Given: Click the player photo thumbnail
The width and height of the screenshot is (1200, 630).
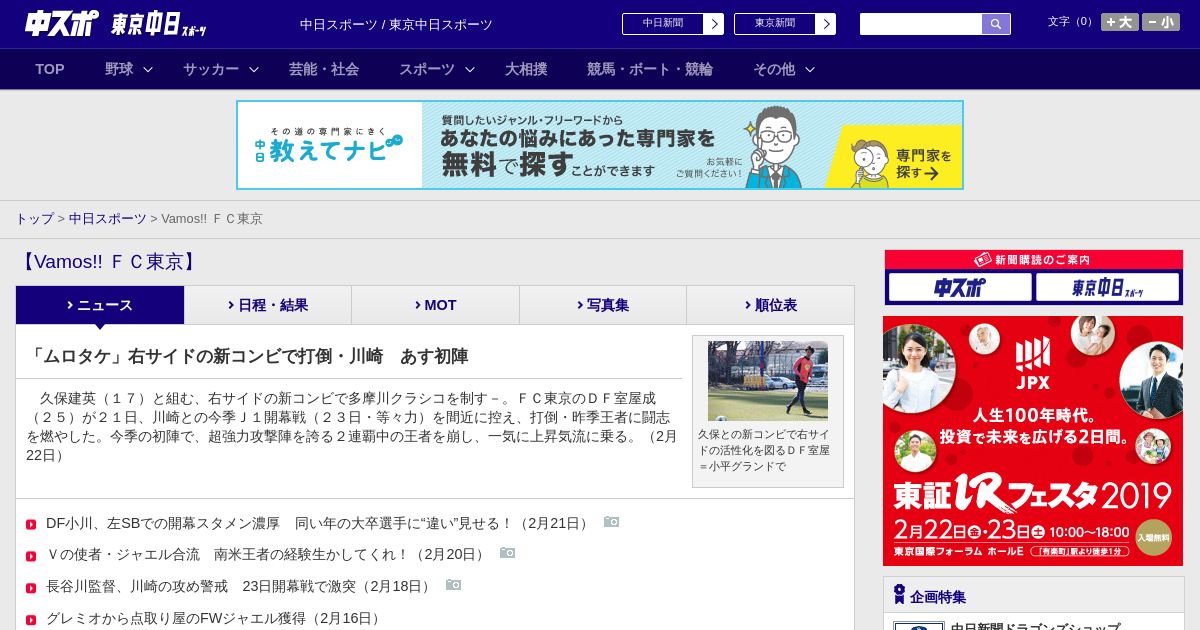Looking at the screenshot, I should point(768,380).
